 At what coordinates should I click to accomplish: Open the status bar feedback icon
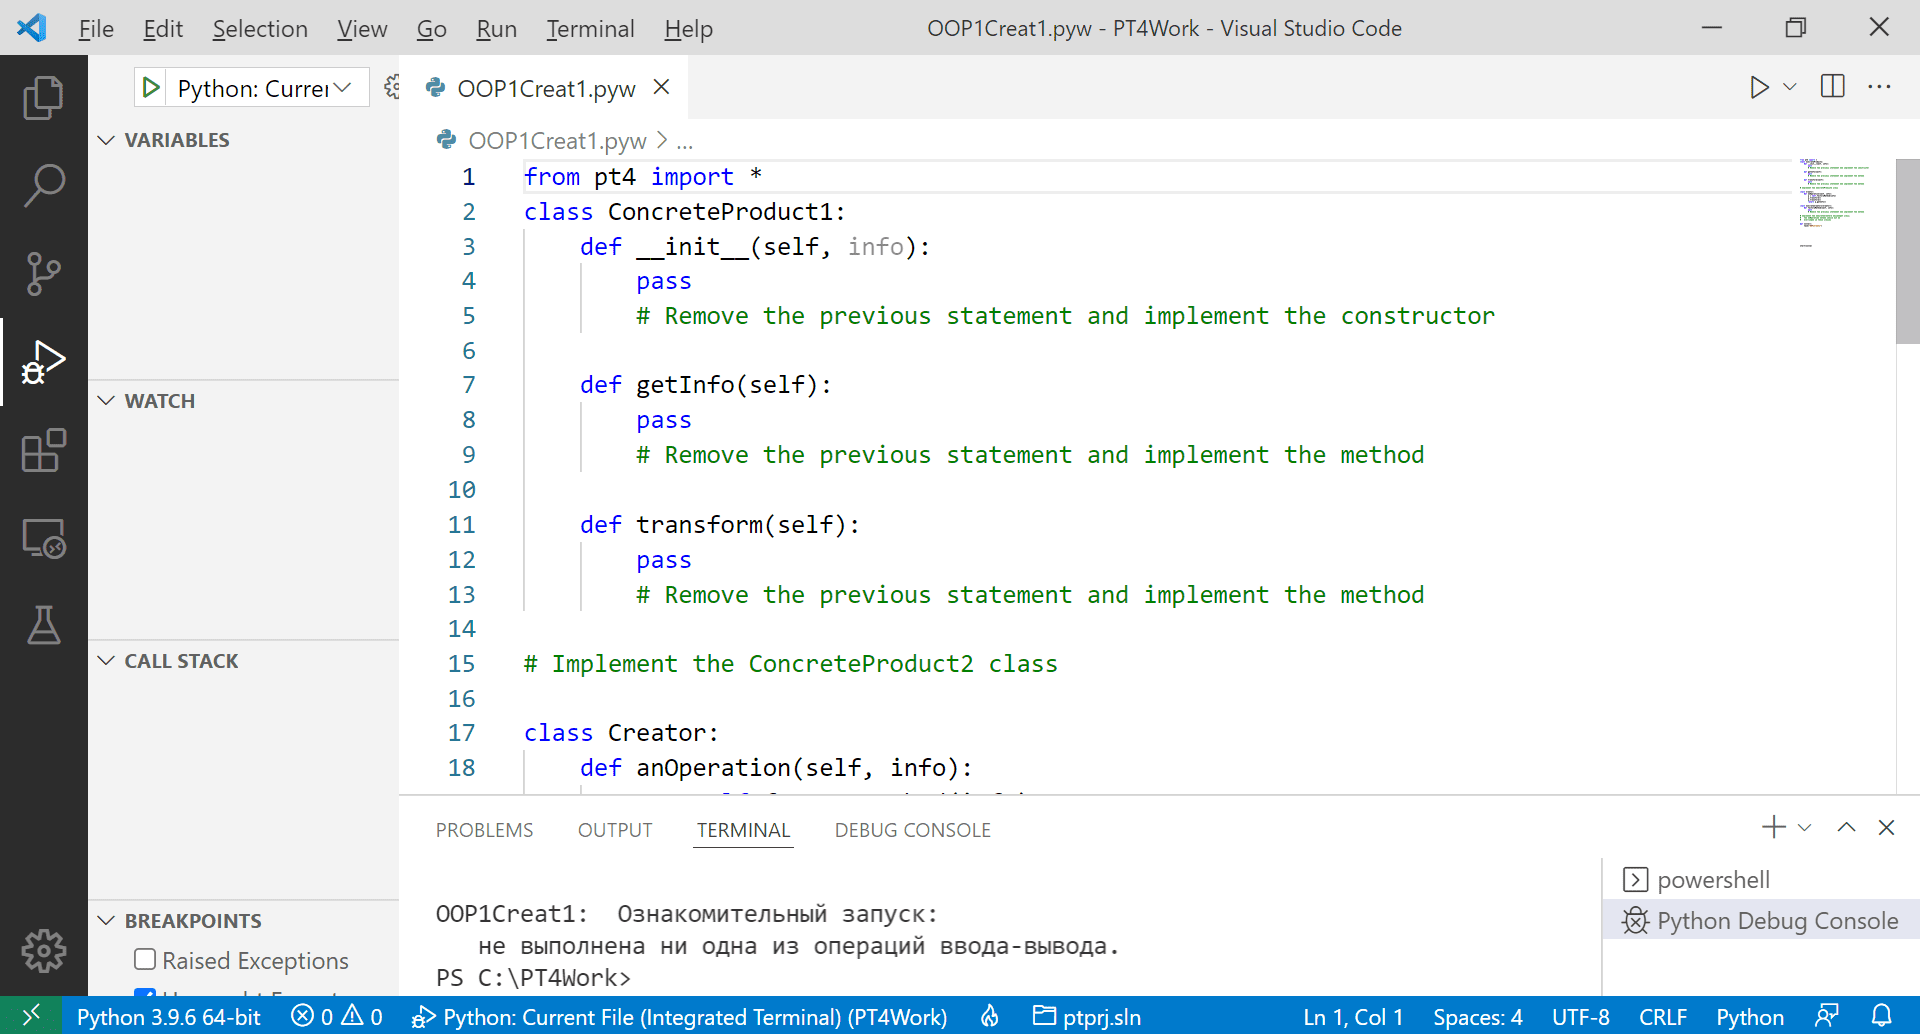click(x=1827, y=1016)
